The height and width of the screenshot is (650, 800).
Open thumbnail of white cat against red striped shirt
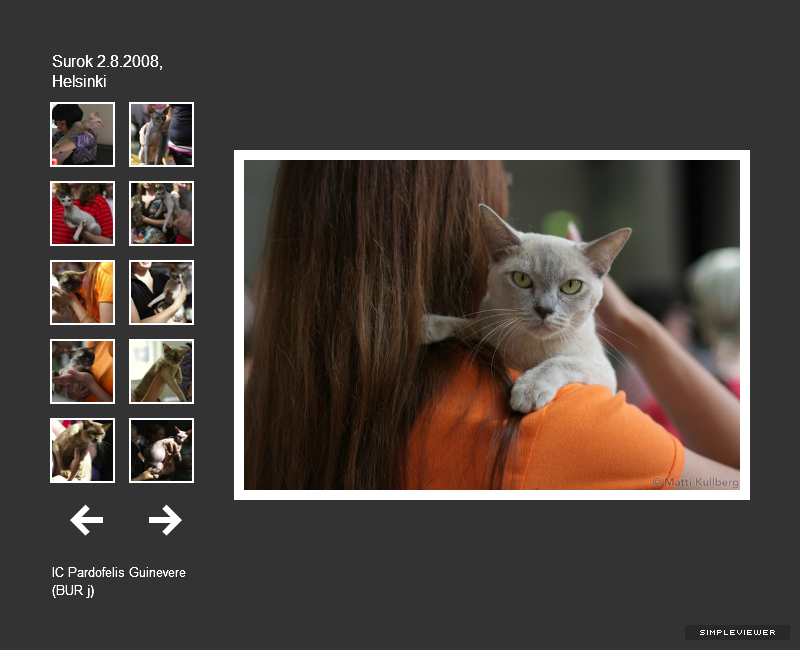(83, 213)
